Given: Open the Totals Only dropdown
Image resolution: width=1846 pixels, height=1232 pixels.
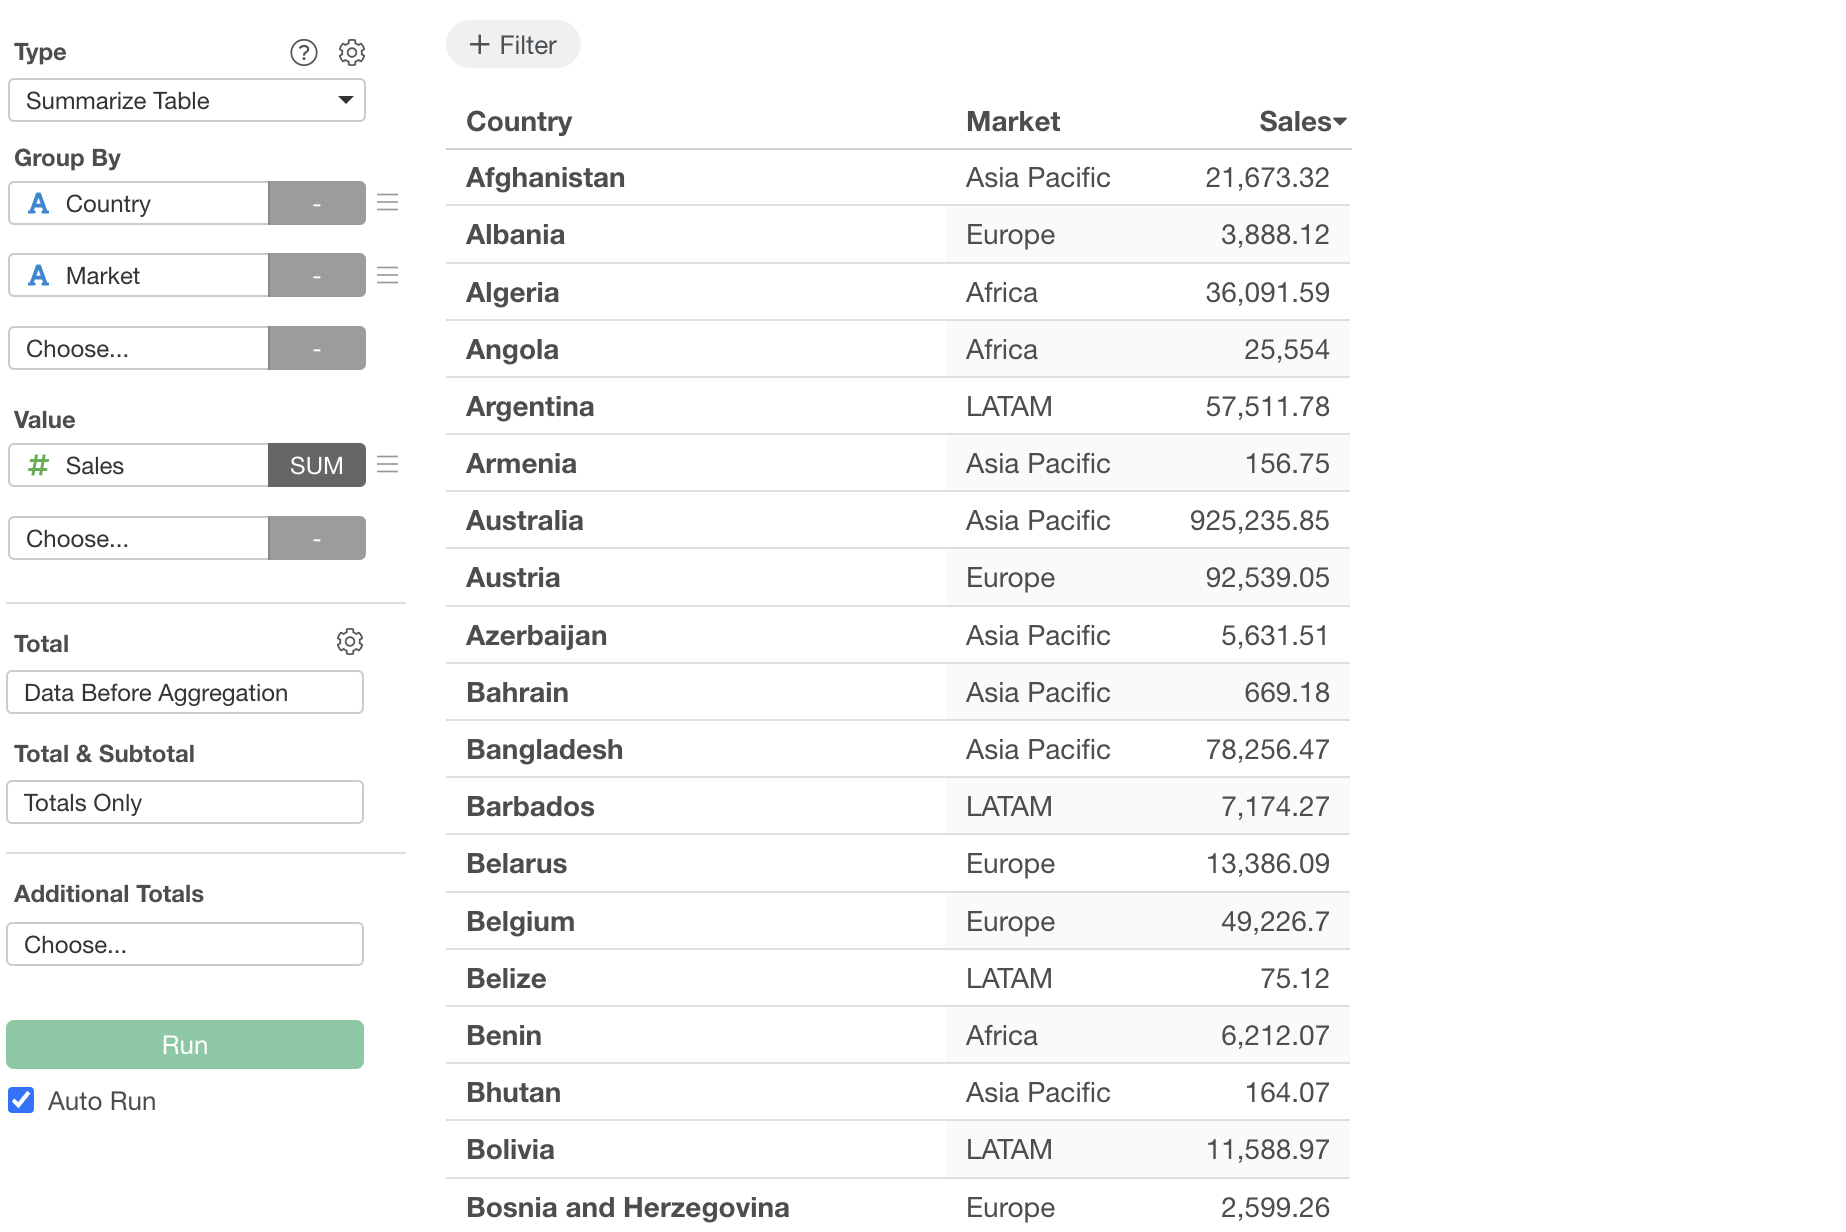Looking at the screenshot, I should coord(185,803).
